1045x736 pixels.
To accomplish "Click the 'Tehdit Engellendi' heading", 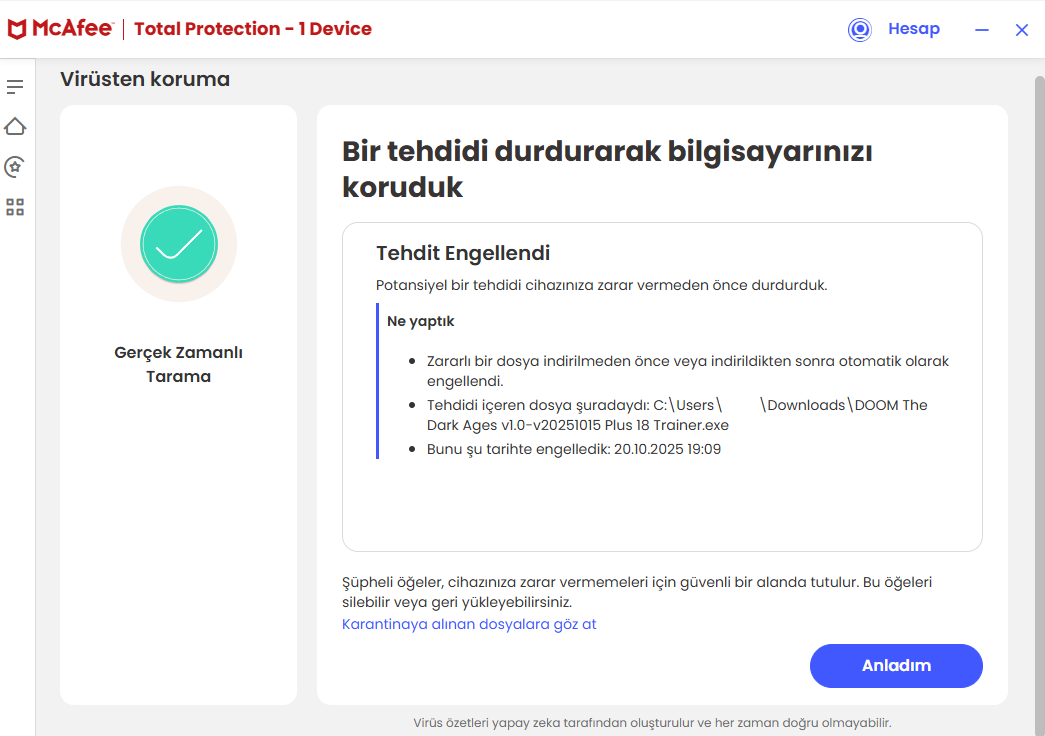I will (x=463, y=253).
